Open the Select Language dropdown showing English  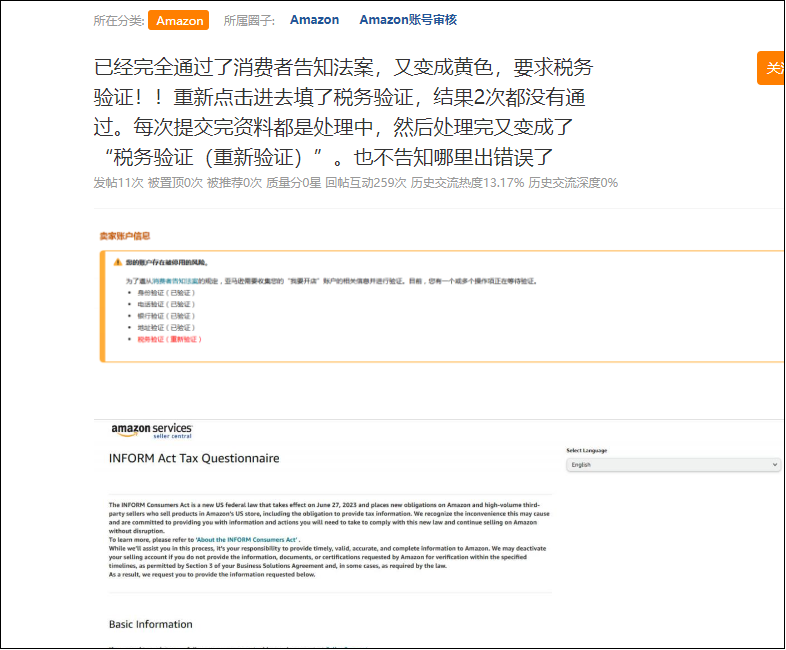pyautogui.click(x=673, y=465)
